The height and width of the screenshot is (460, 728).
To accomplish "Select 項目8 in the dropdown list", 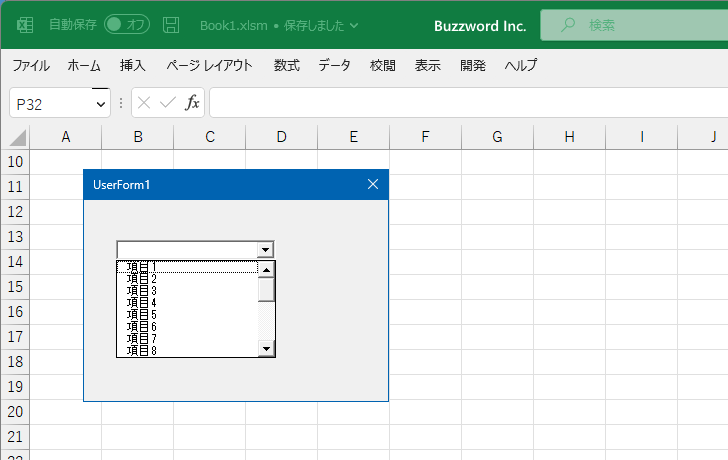I will point(188,350).
